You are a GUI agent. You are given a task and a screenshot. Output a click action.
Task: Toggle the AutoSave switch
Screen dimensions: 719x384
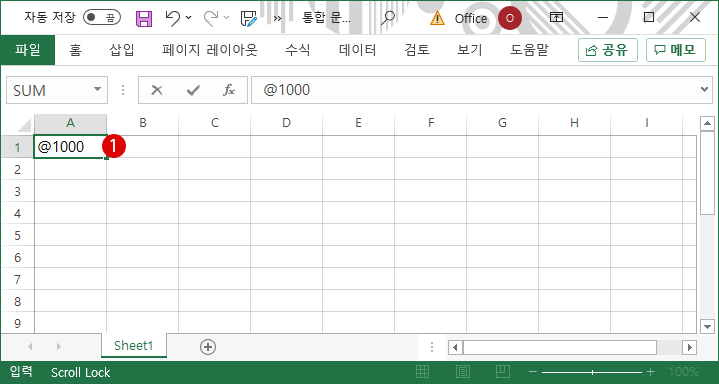click(x=102, y=18)
